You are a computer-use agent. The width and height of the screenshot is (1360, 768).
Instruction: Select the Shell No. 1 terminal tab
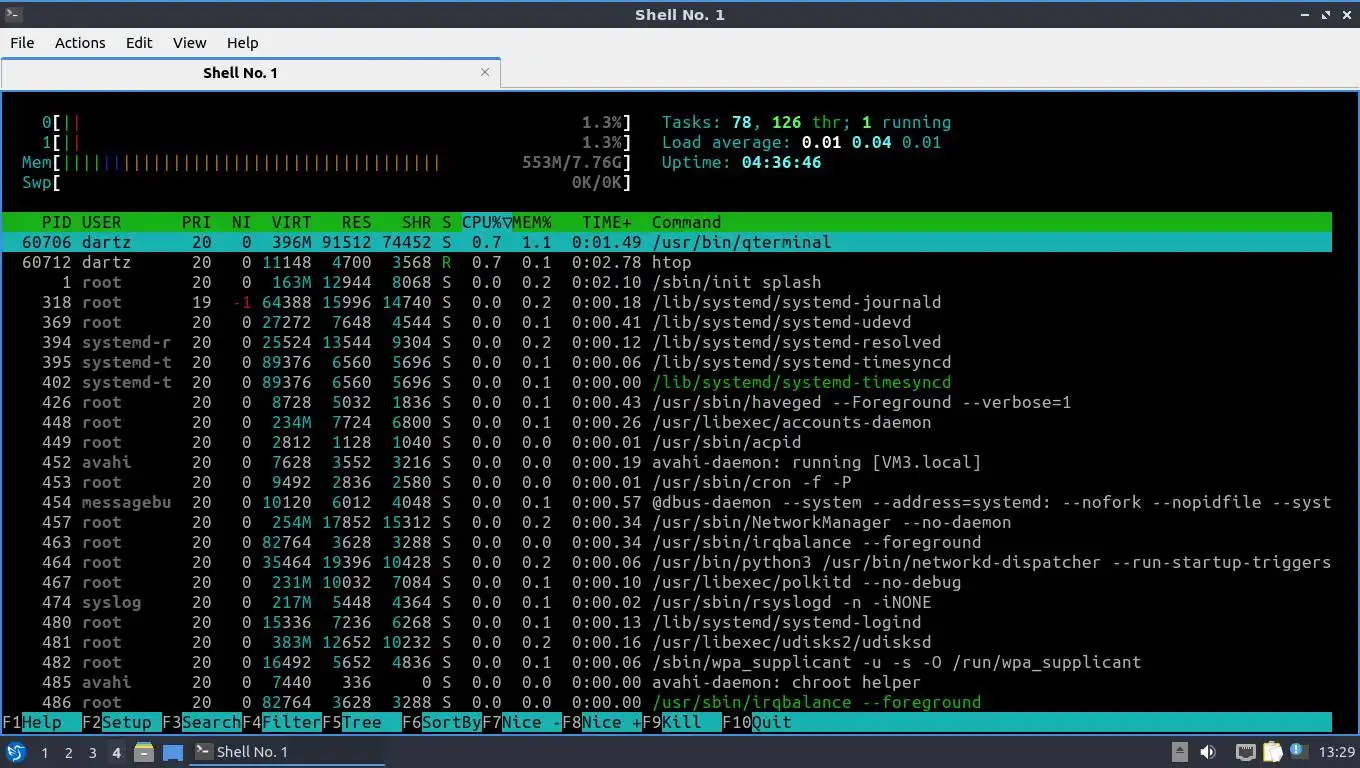tap(250, 73)
